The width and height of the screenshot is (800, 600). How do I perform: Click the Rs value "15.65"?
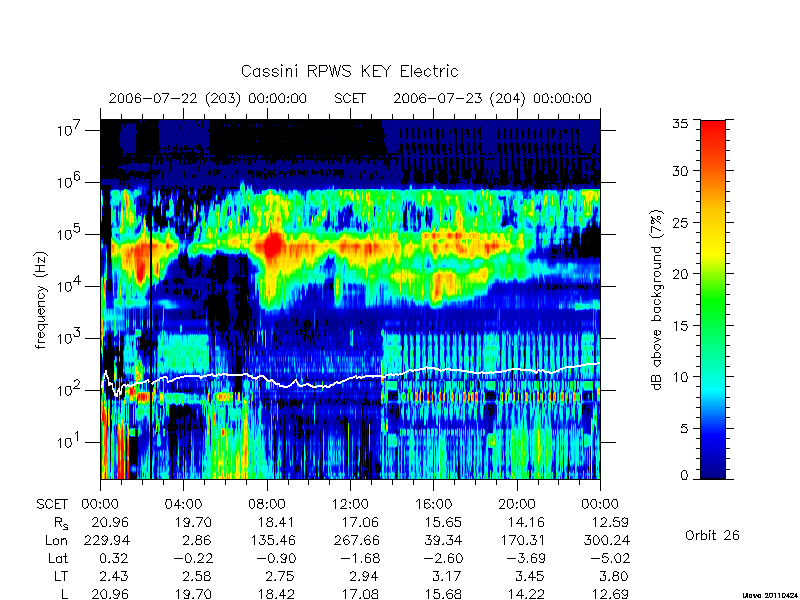coord(444,522)
